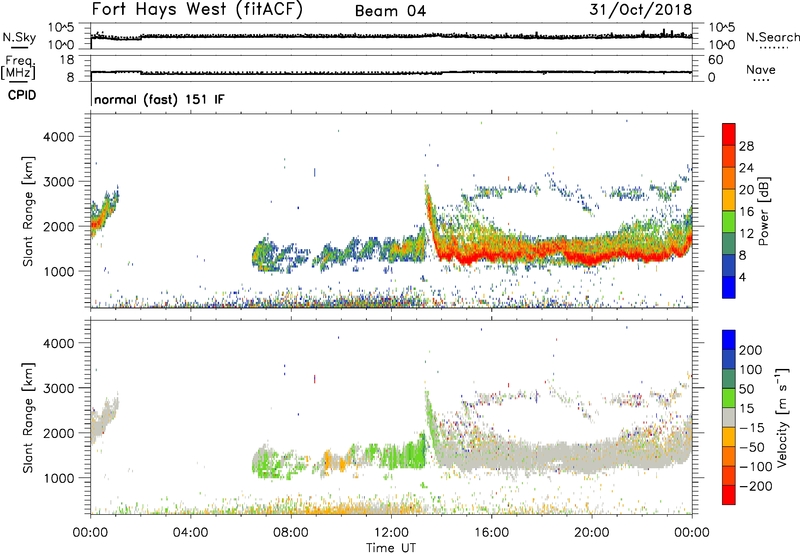The image size is (800, 554).
Task: Click the '04:00' time axis tick
Action: pyautogui.click(x=190, y=533)
